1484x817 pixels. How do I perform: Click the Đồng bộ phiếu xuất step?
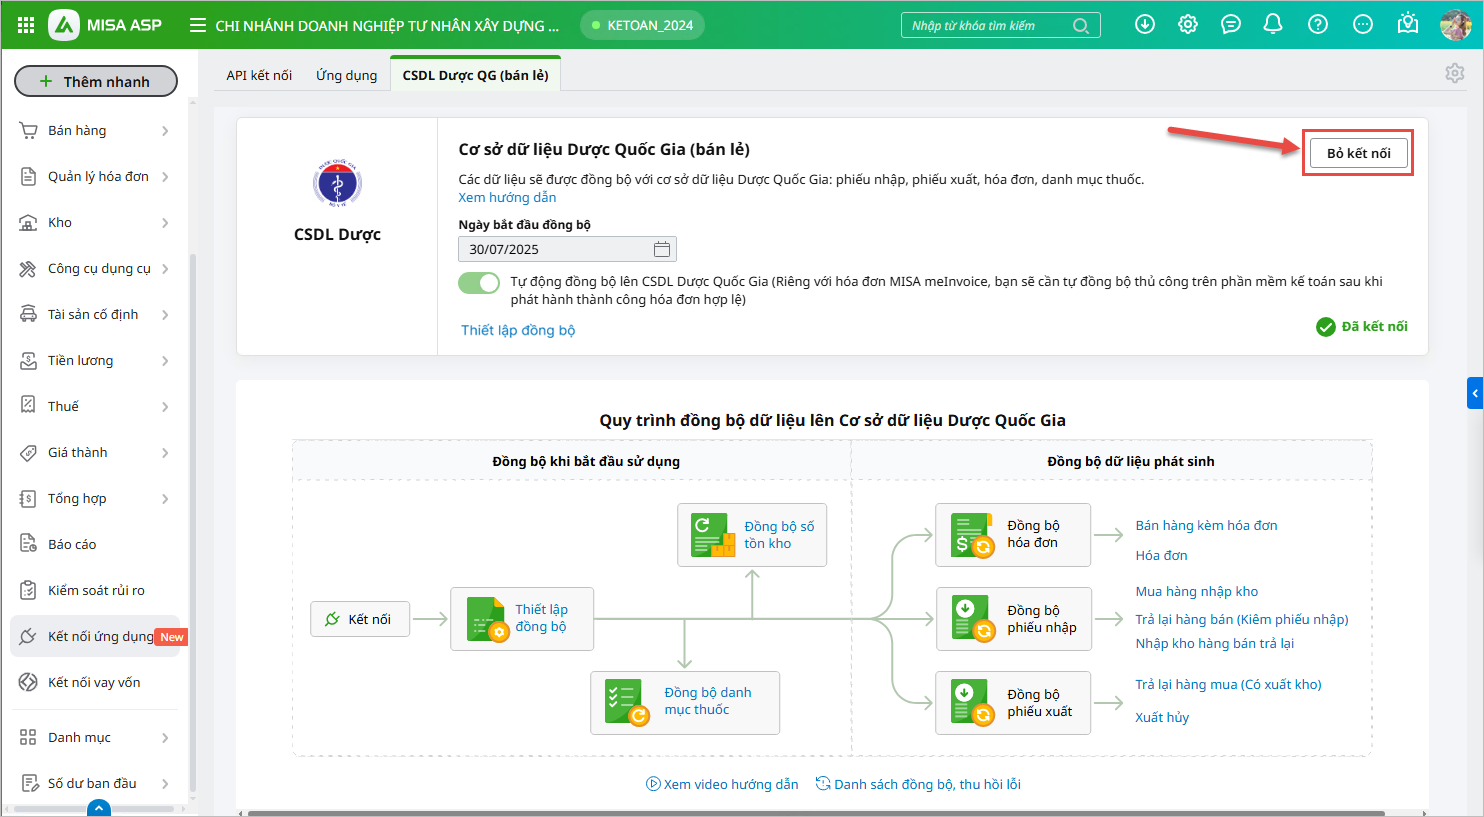coord(1013,703)
